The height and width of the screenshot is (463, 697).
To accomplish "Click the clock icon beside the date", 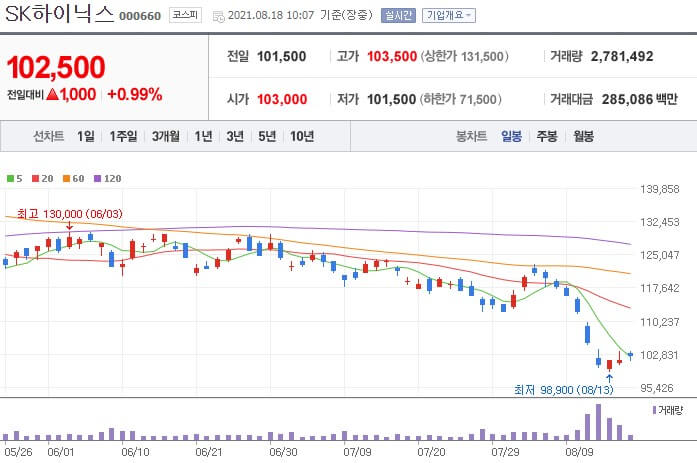I will (x=218, y=17).
